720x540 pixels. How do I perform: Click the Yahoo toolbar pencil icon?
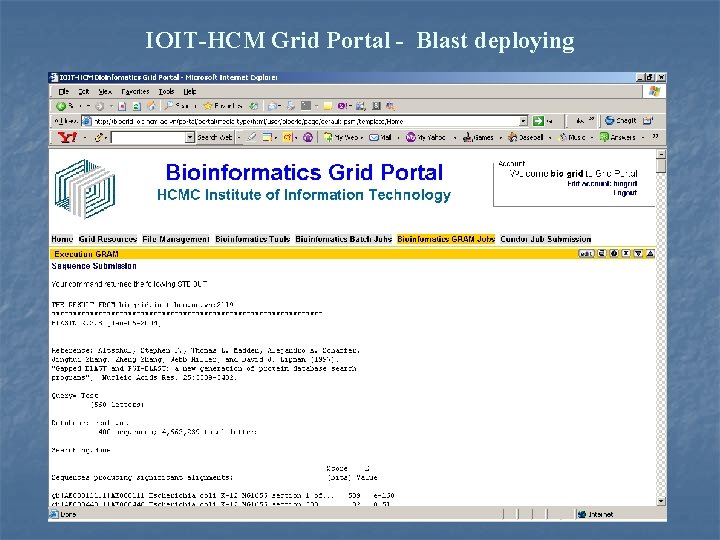pos(98,137)
